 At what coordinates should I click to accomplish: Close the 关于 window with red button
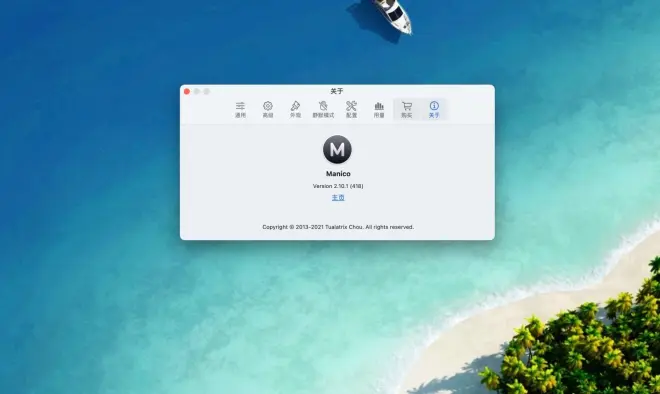(187, 91)
